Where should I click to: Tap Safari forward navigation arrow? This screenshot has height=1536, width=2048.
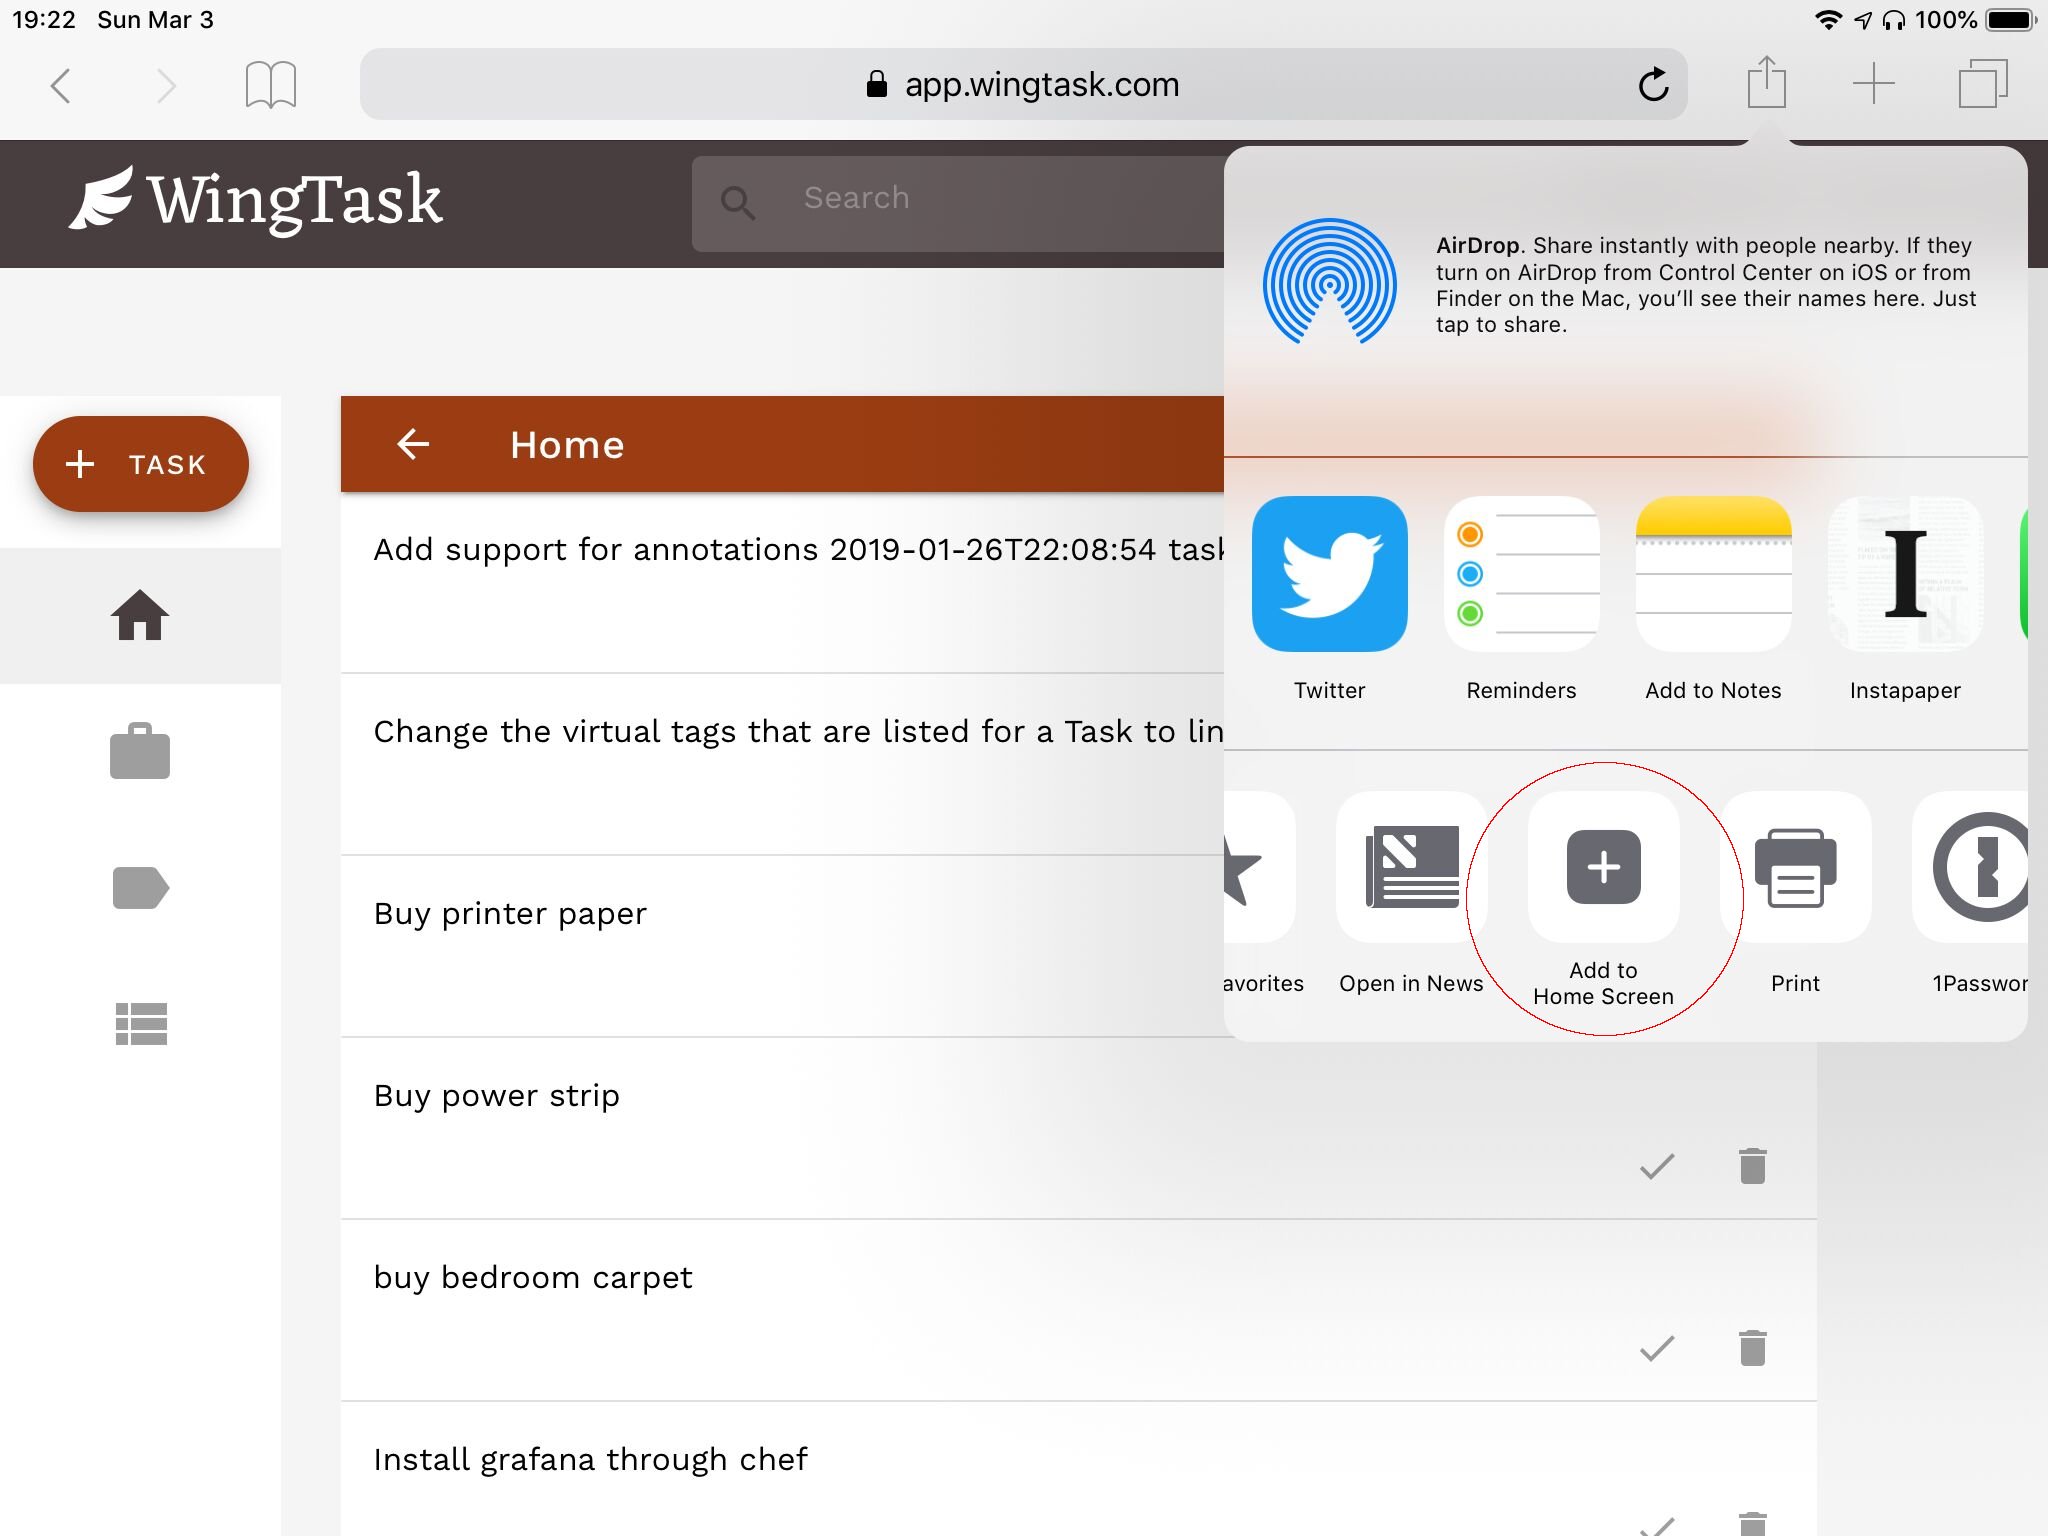(166, 86)
